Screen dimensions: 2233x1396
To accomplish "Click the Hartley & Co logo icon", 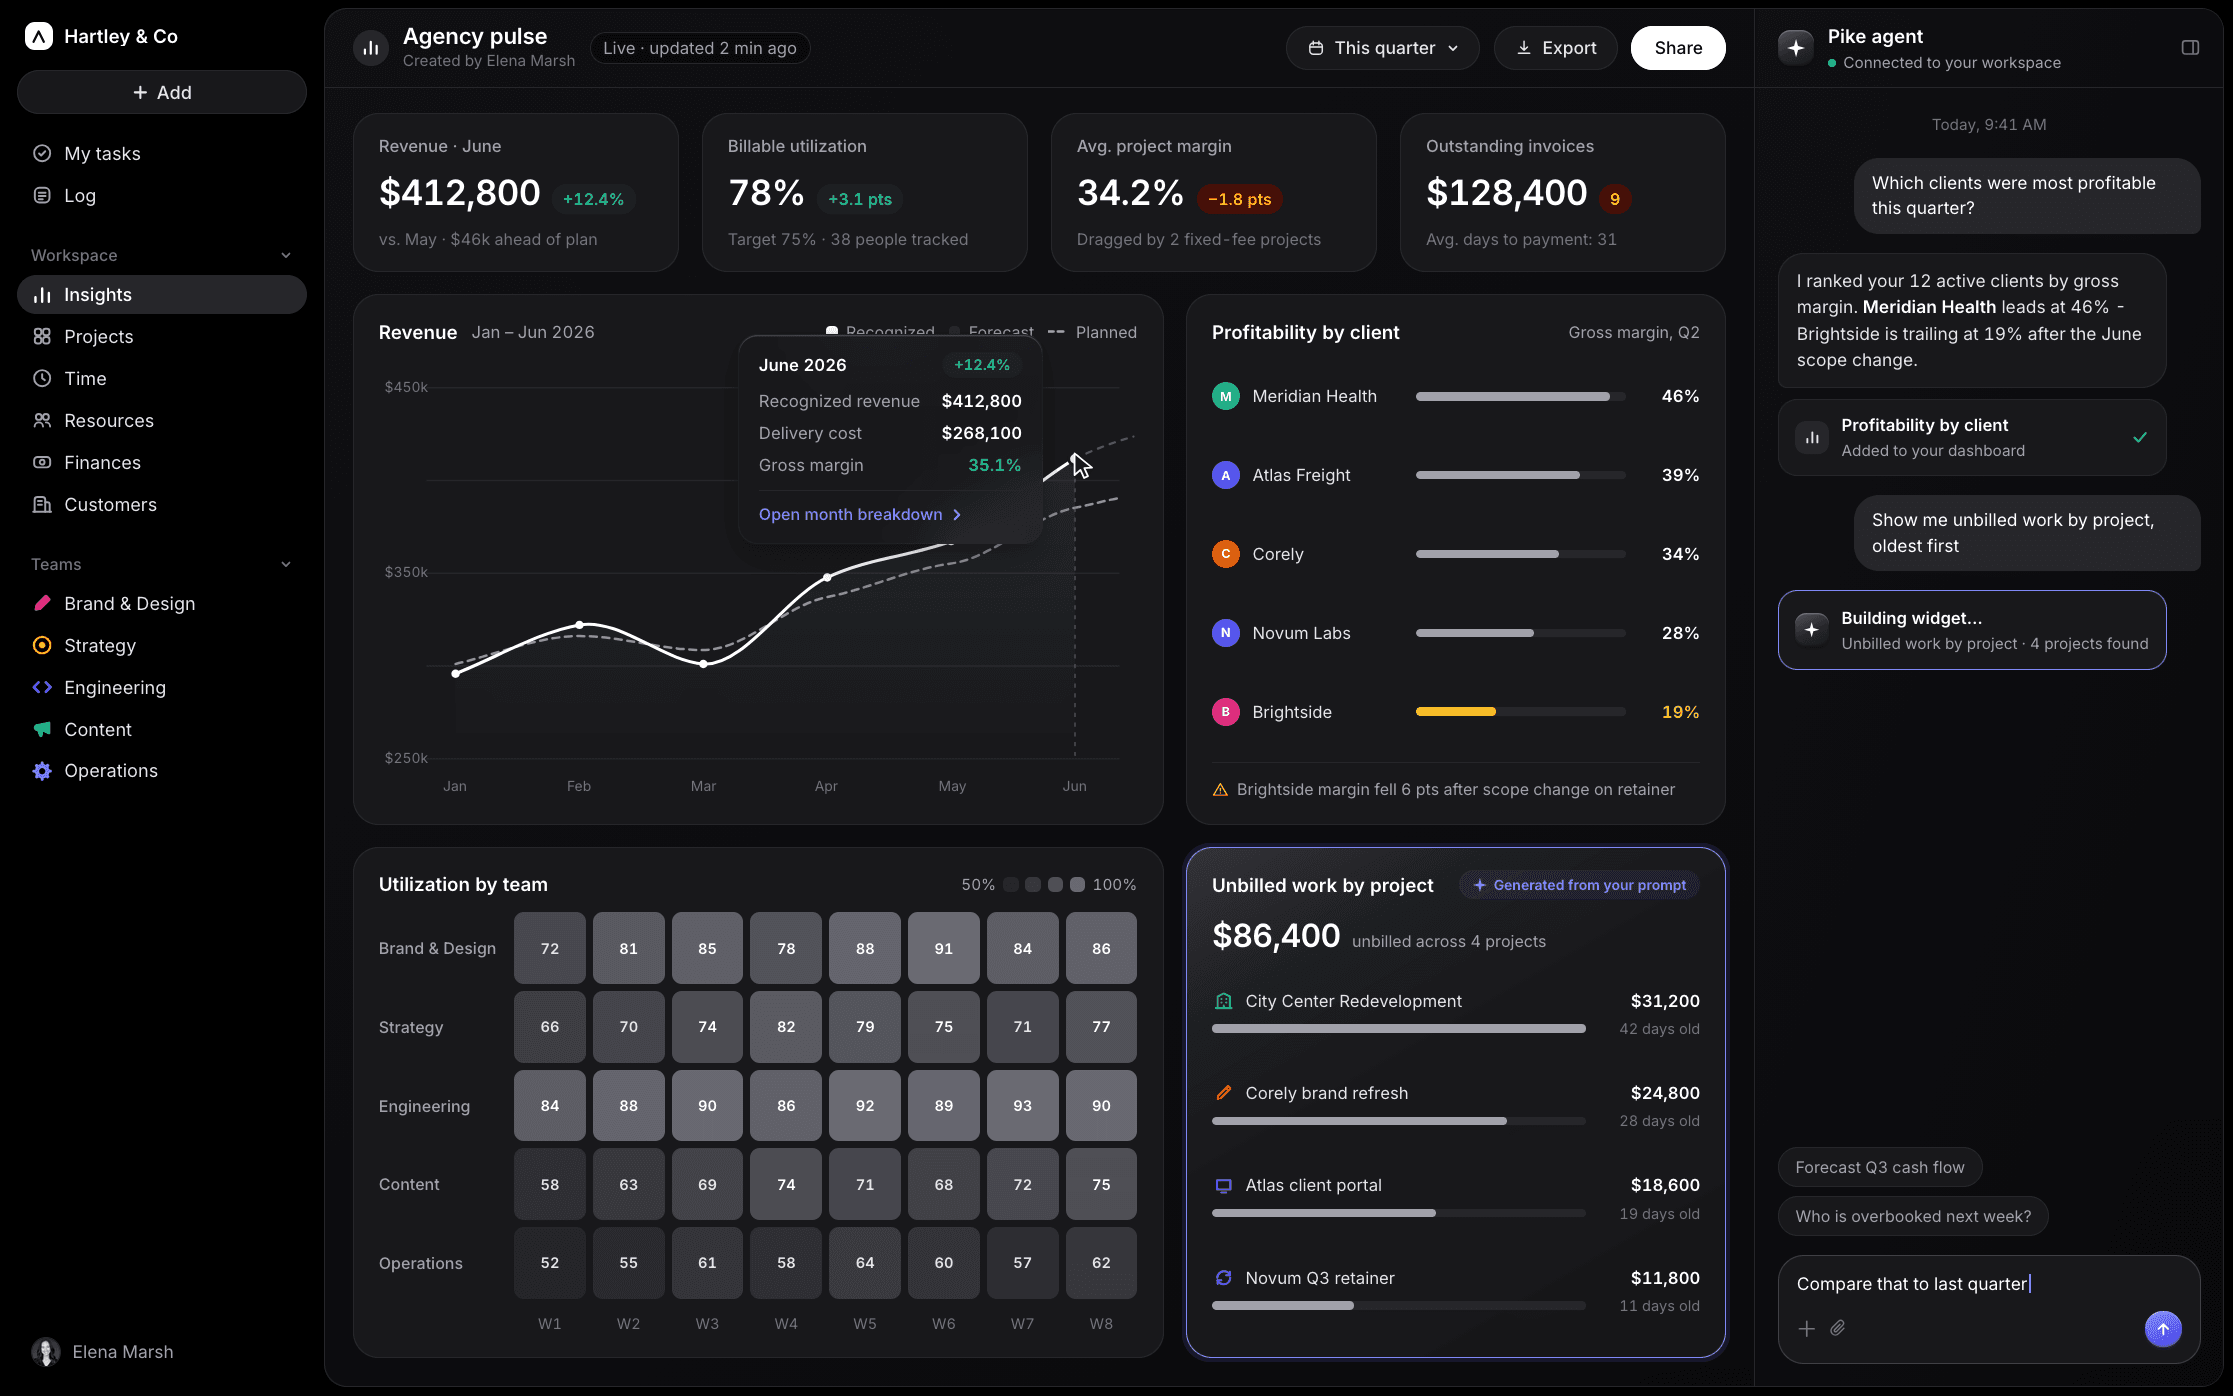I will pyautogui.click(x=39, y=37).
